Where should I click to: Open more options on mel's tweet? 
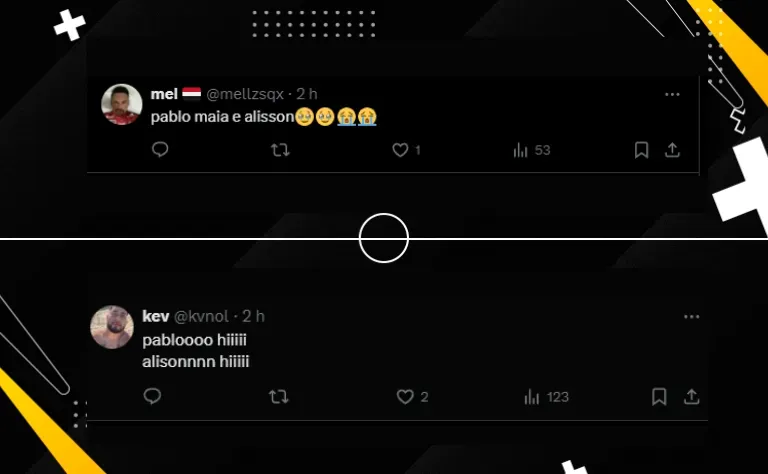[x=672, y=94]
